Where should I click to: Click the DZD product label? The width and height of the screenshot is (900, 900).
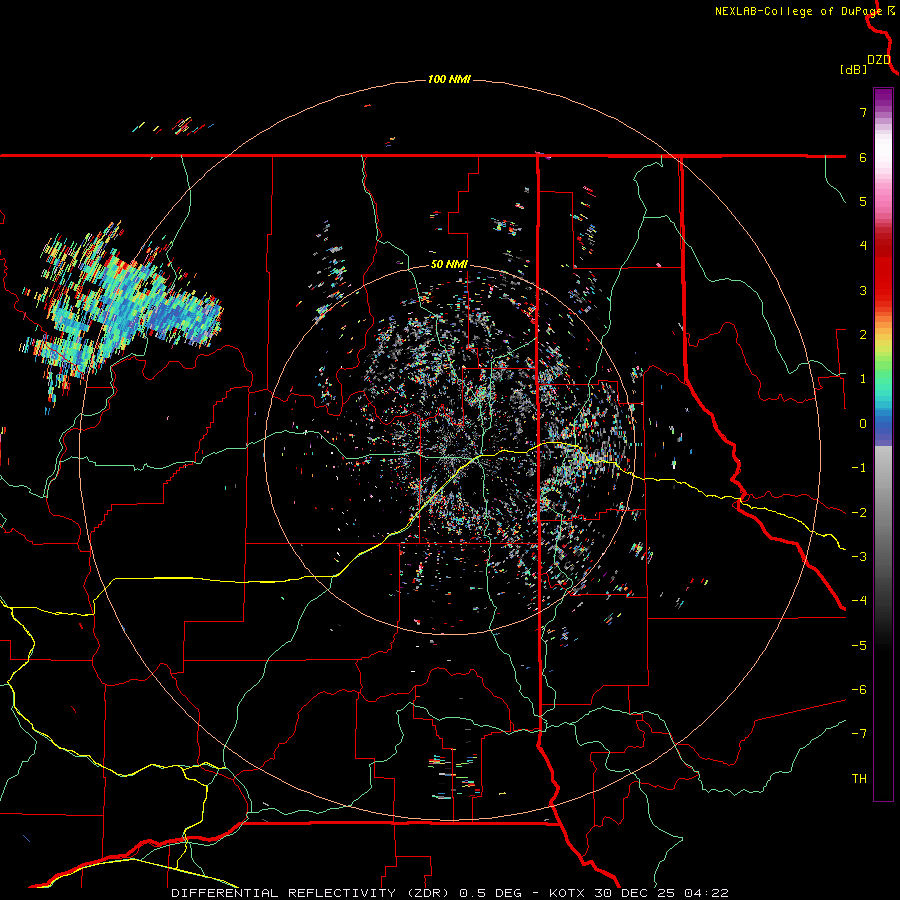click(x=879, y=60)
